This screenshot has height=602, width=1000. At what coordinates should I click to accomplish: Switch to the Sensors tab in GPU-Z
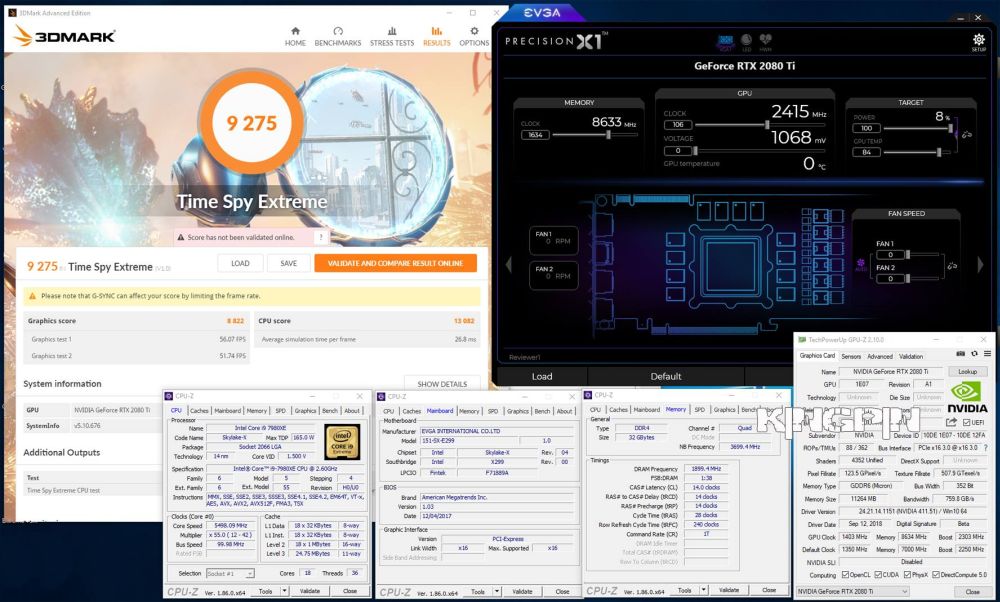851,356
